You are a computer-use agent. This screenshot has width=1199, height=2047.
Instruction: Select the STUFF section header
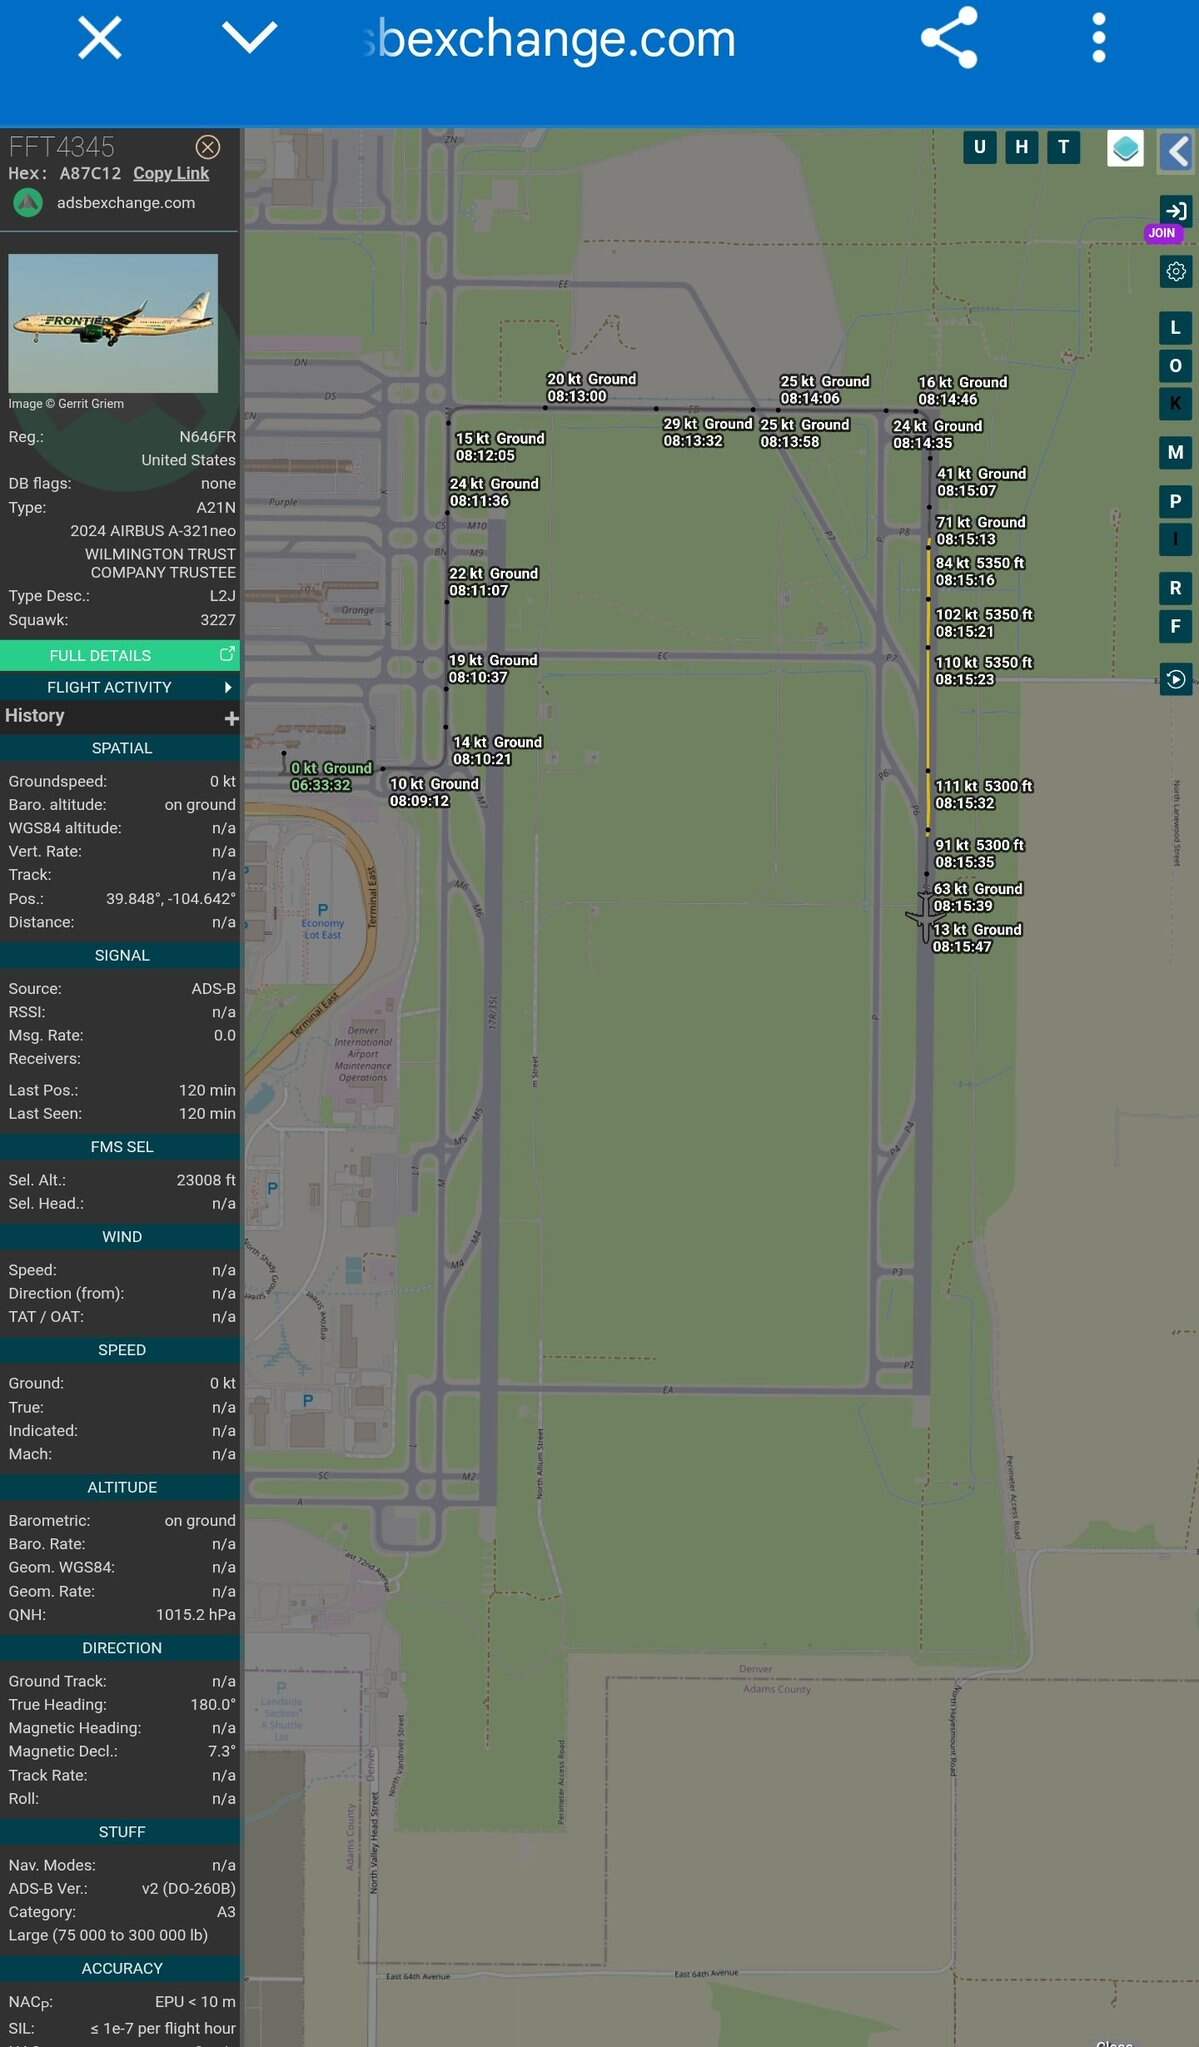(121, 1832)
